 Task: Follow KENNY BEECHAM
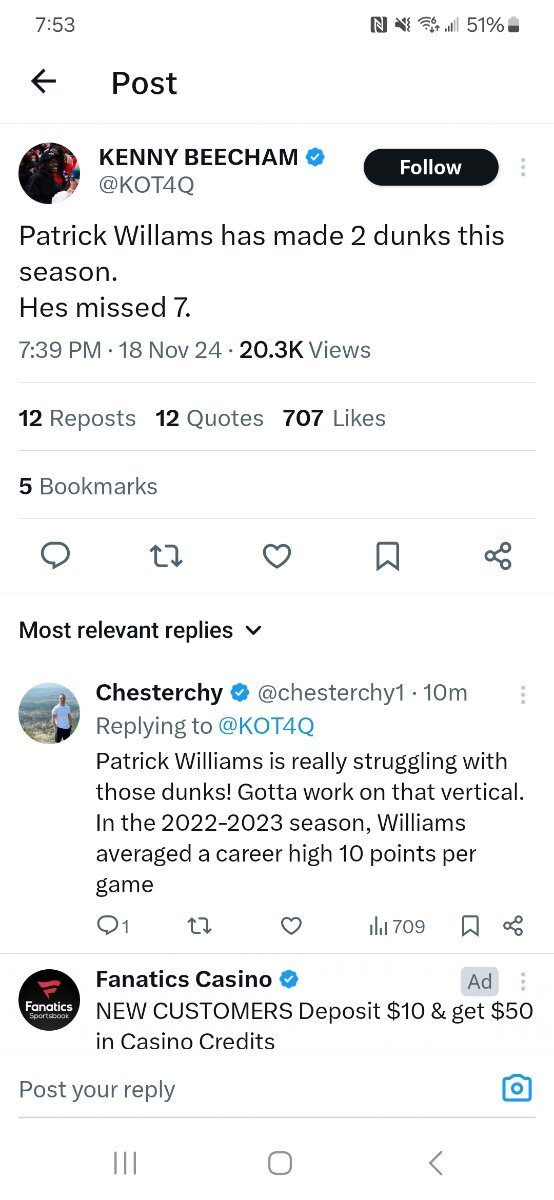pos(431,168)
